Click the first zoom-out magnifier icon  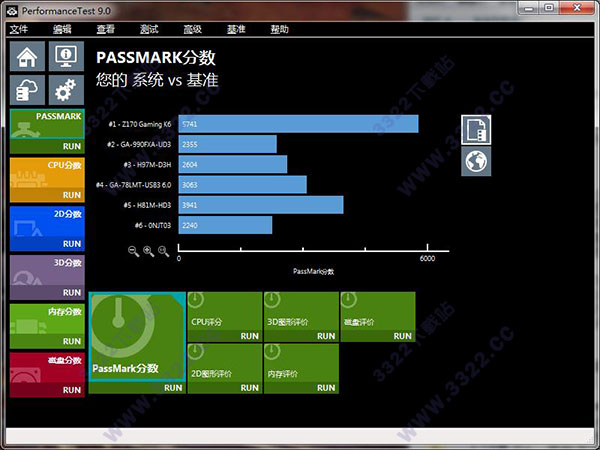point(133,251)
